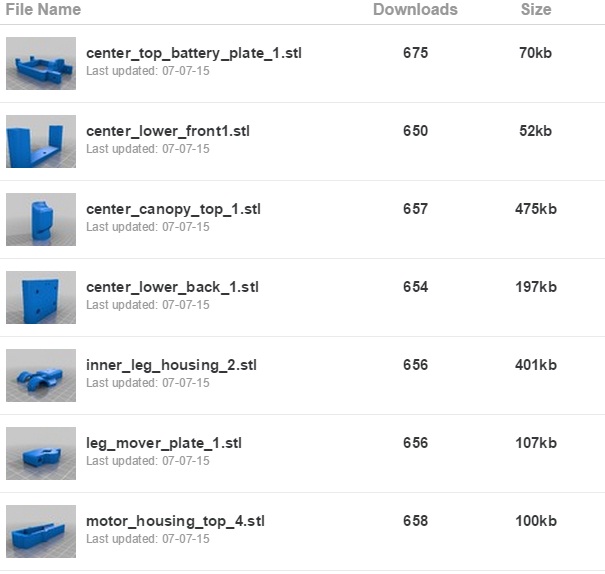Sort by the File Name column header

(x=43, y=9)
